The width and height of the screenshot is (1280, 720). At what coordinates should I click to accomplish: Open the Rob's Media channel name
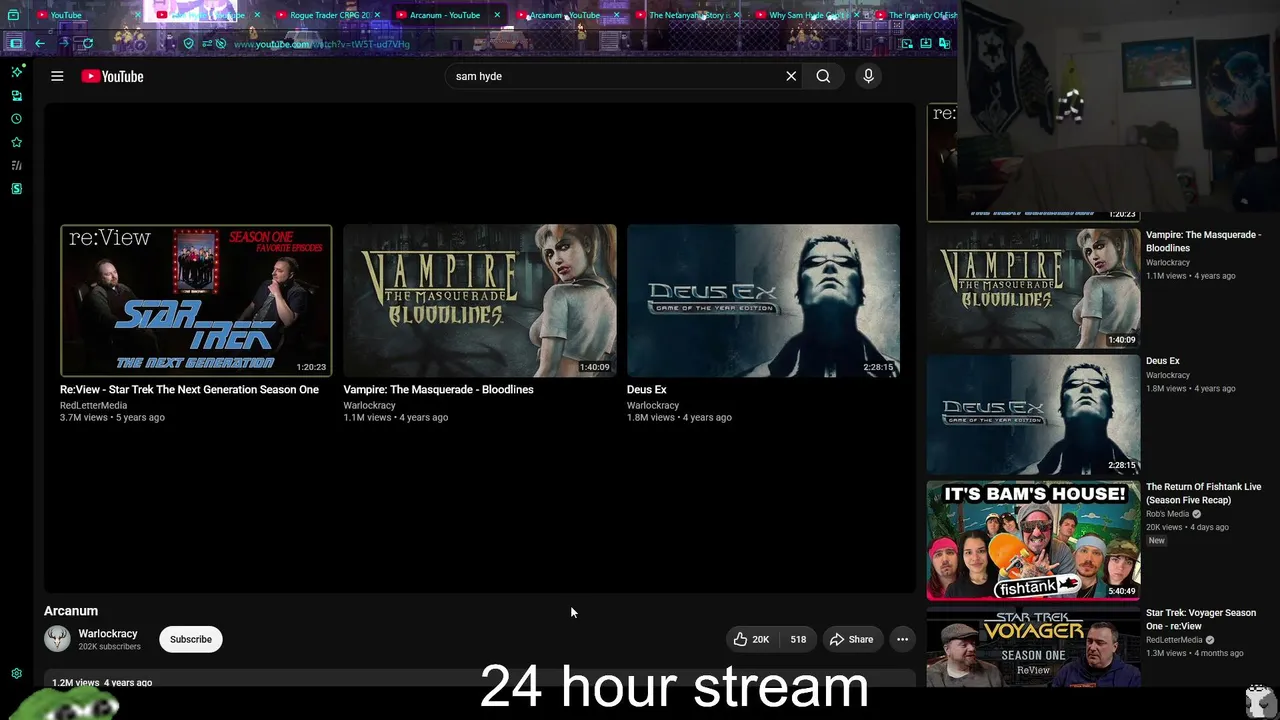tap(1167, 514)
